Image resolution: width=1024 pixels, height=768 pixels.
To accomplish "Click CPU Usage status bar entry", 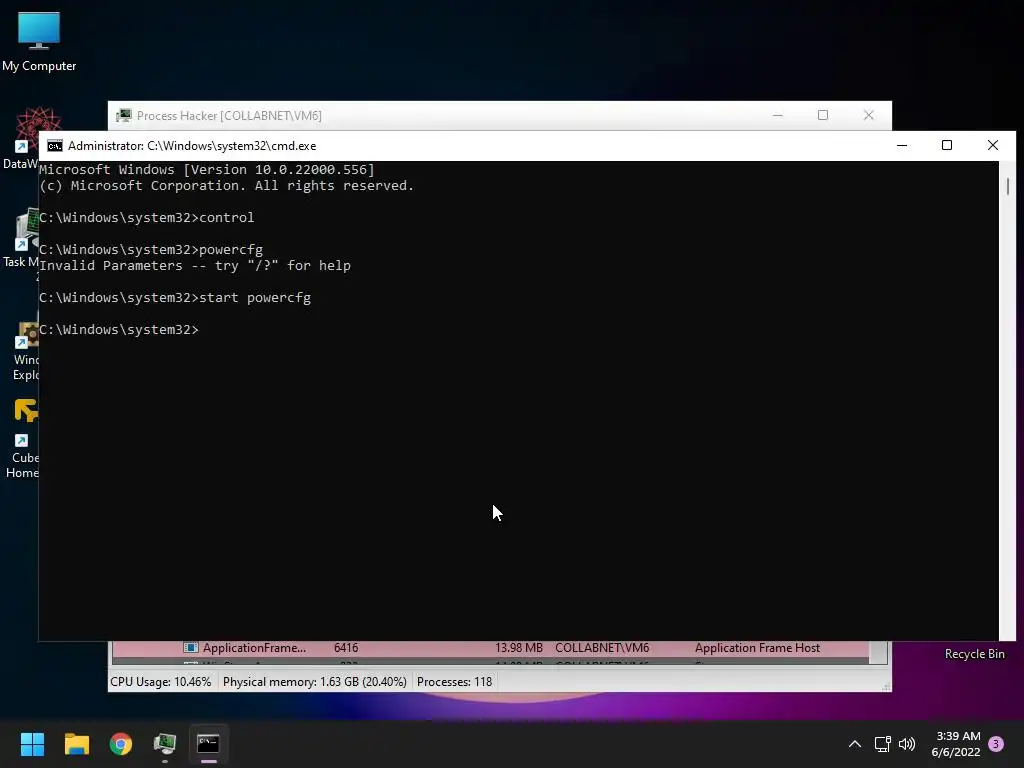I will (x=161, y=682).
